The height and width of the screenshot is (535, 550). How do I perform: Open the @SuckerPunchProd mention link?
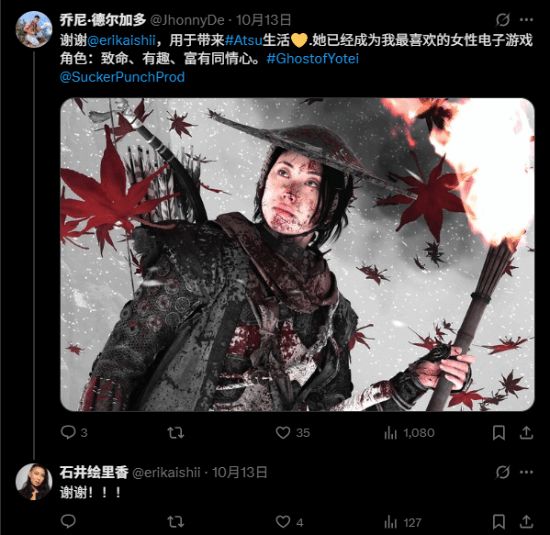(122, 77)
